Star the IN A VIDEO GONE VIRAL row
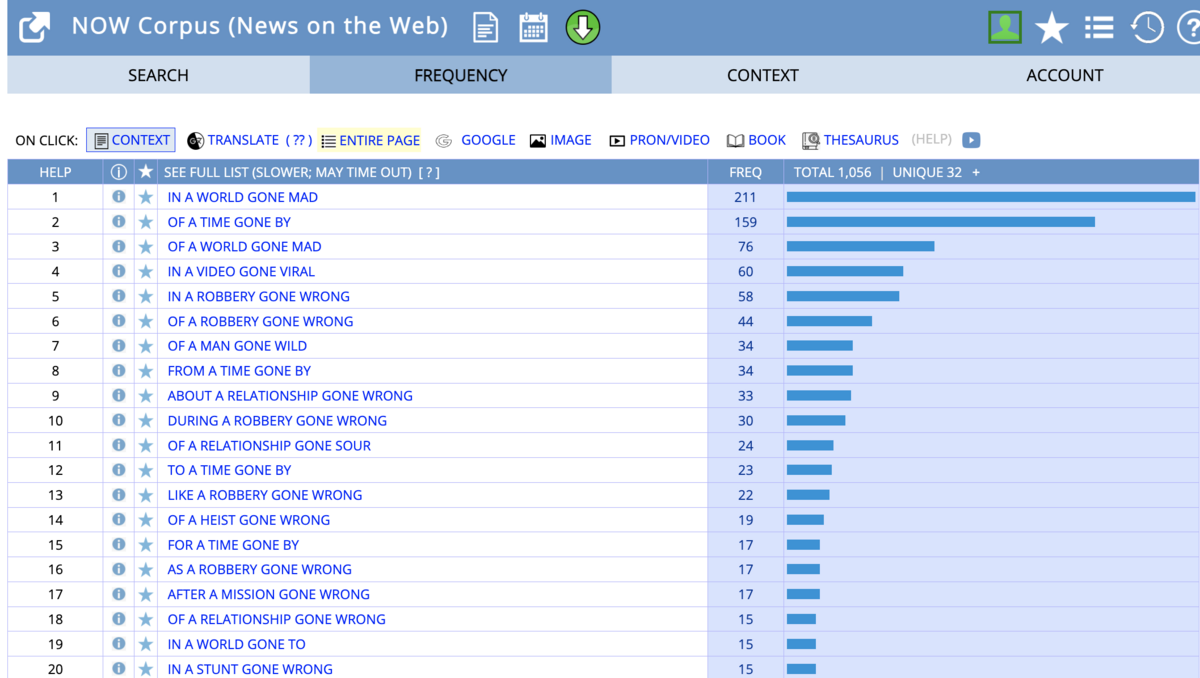This screenshot has height=678, width=1200. [146, 271]
